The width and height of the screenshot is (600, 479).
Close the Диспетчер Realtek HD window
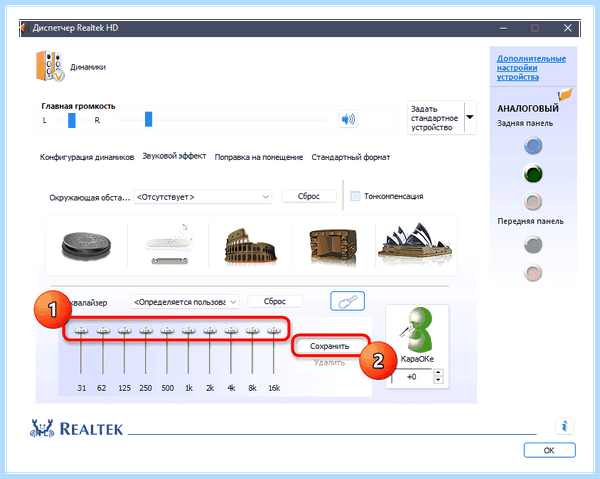pyautogui.click(x=568, y=28)
